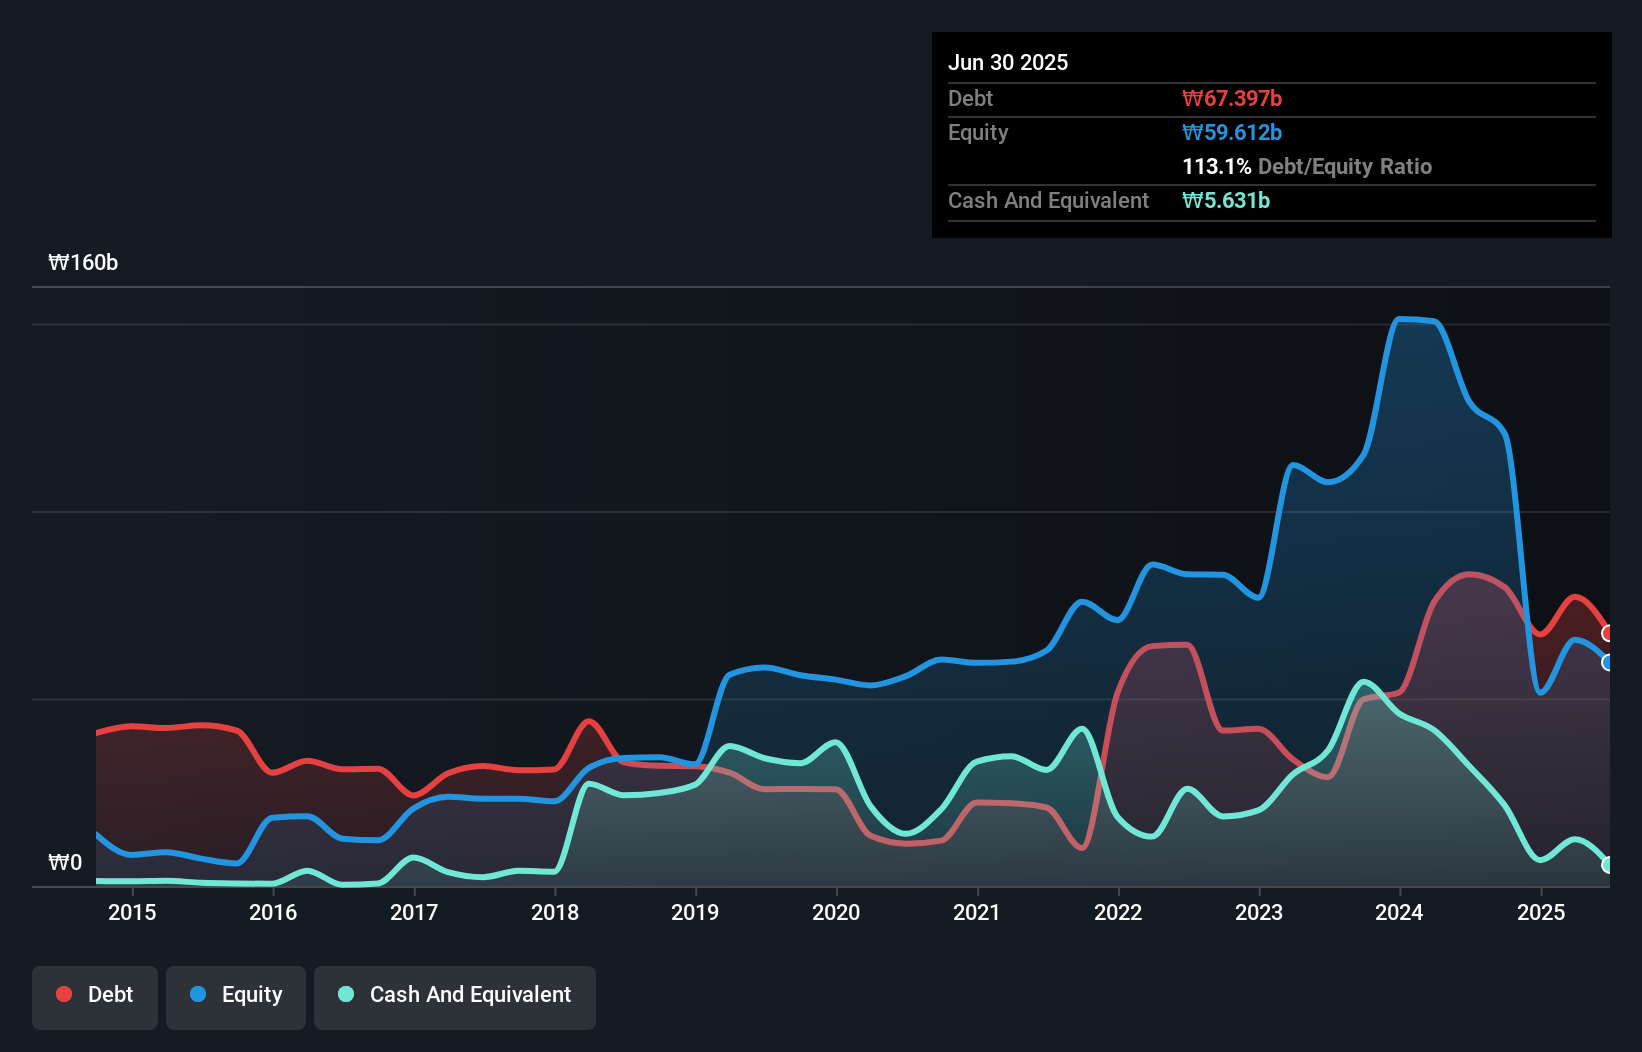Screen dimensions: 1642x1052
Task: Click the ₩160b y-axis label
Action: coord(83,263)
